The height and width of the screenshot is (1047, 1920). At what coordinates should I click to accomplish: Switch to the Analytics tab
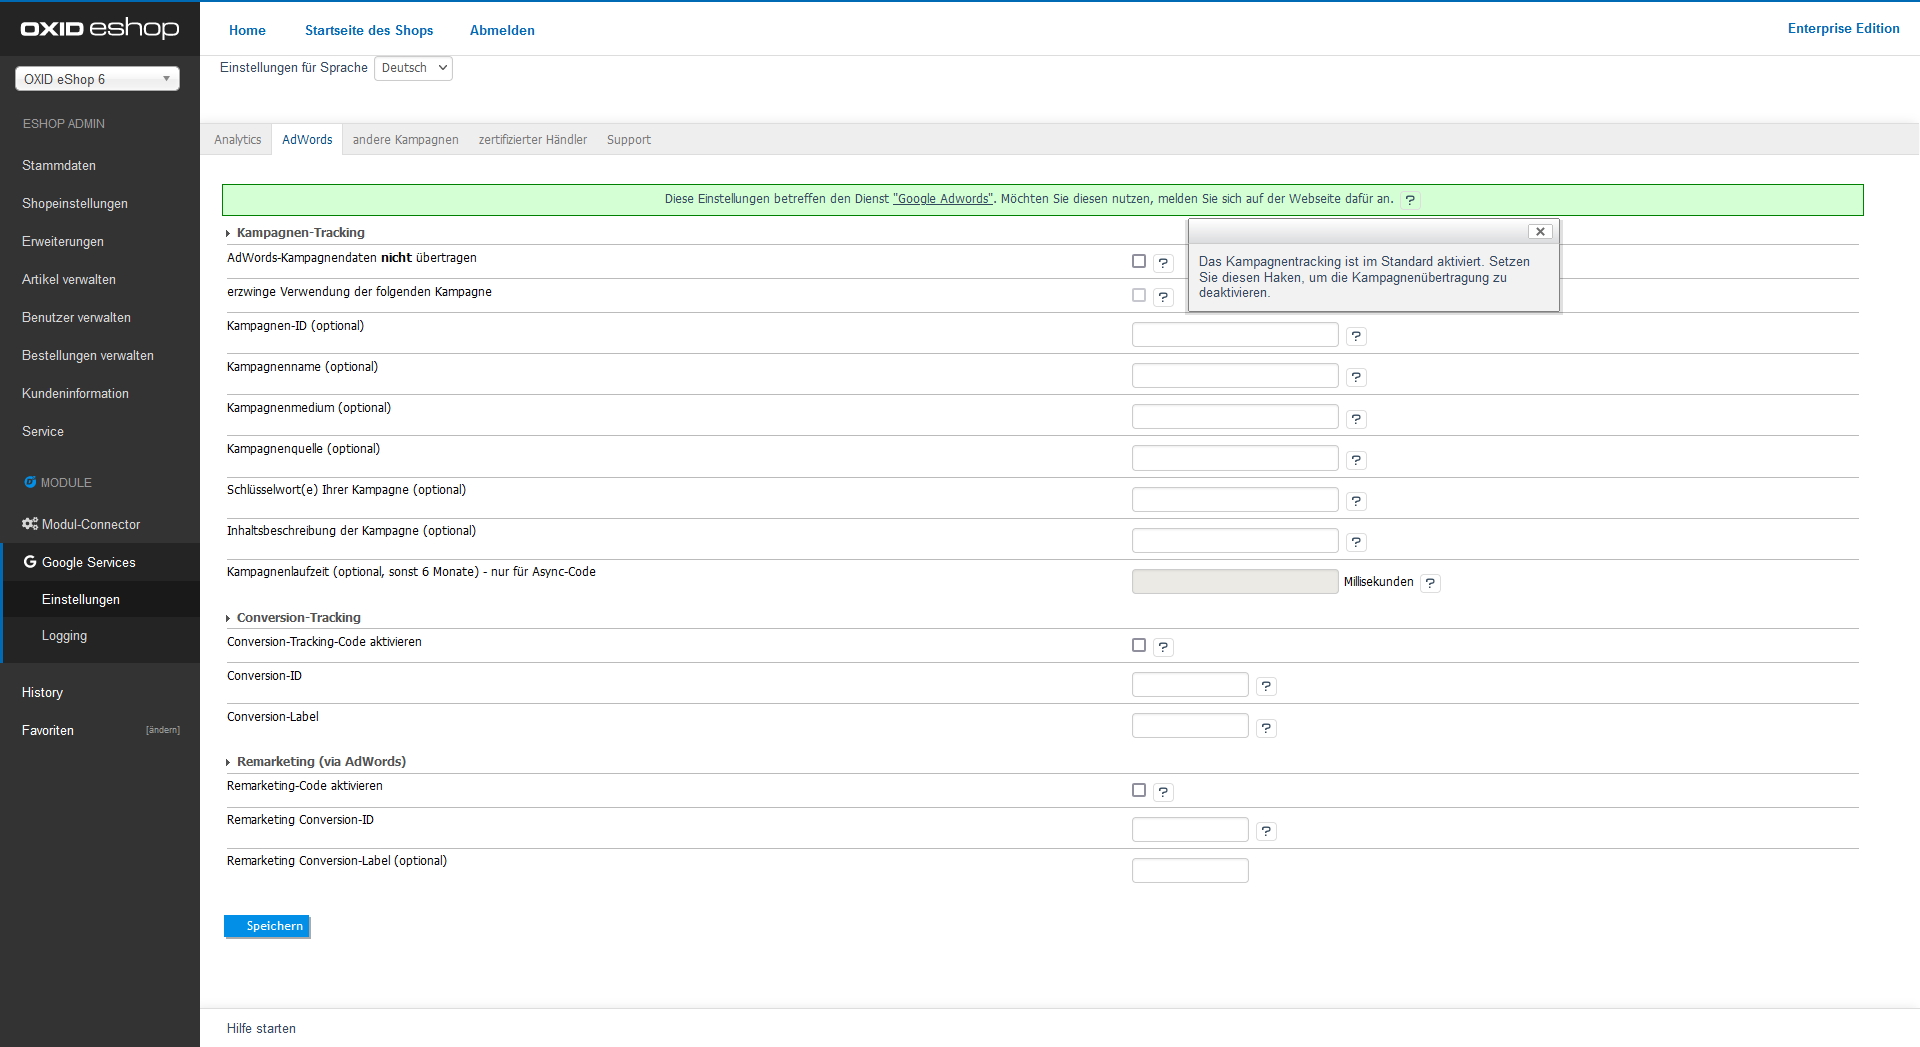(237, 140)
